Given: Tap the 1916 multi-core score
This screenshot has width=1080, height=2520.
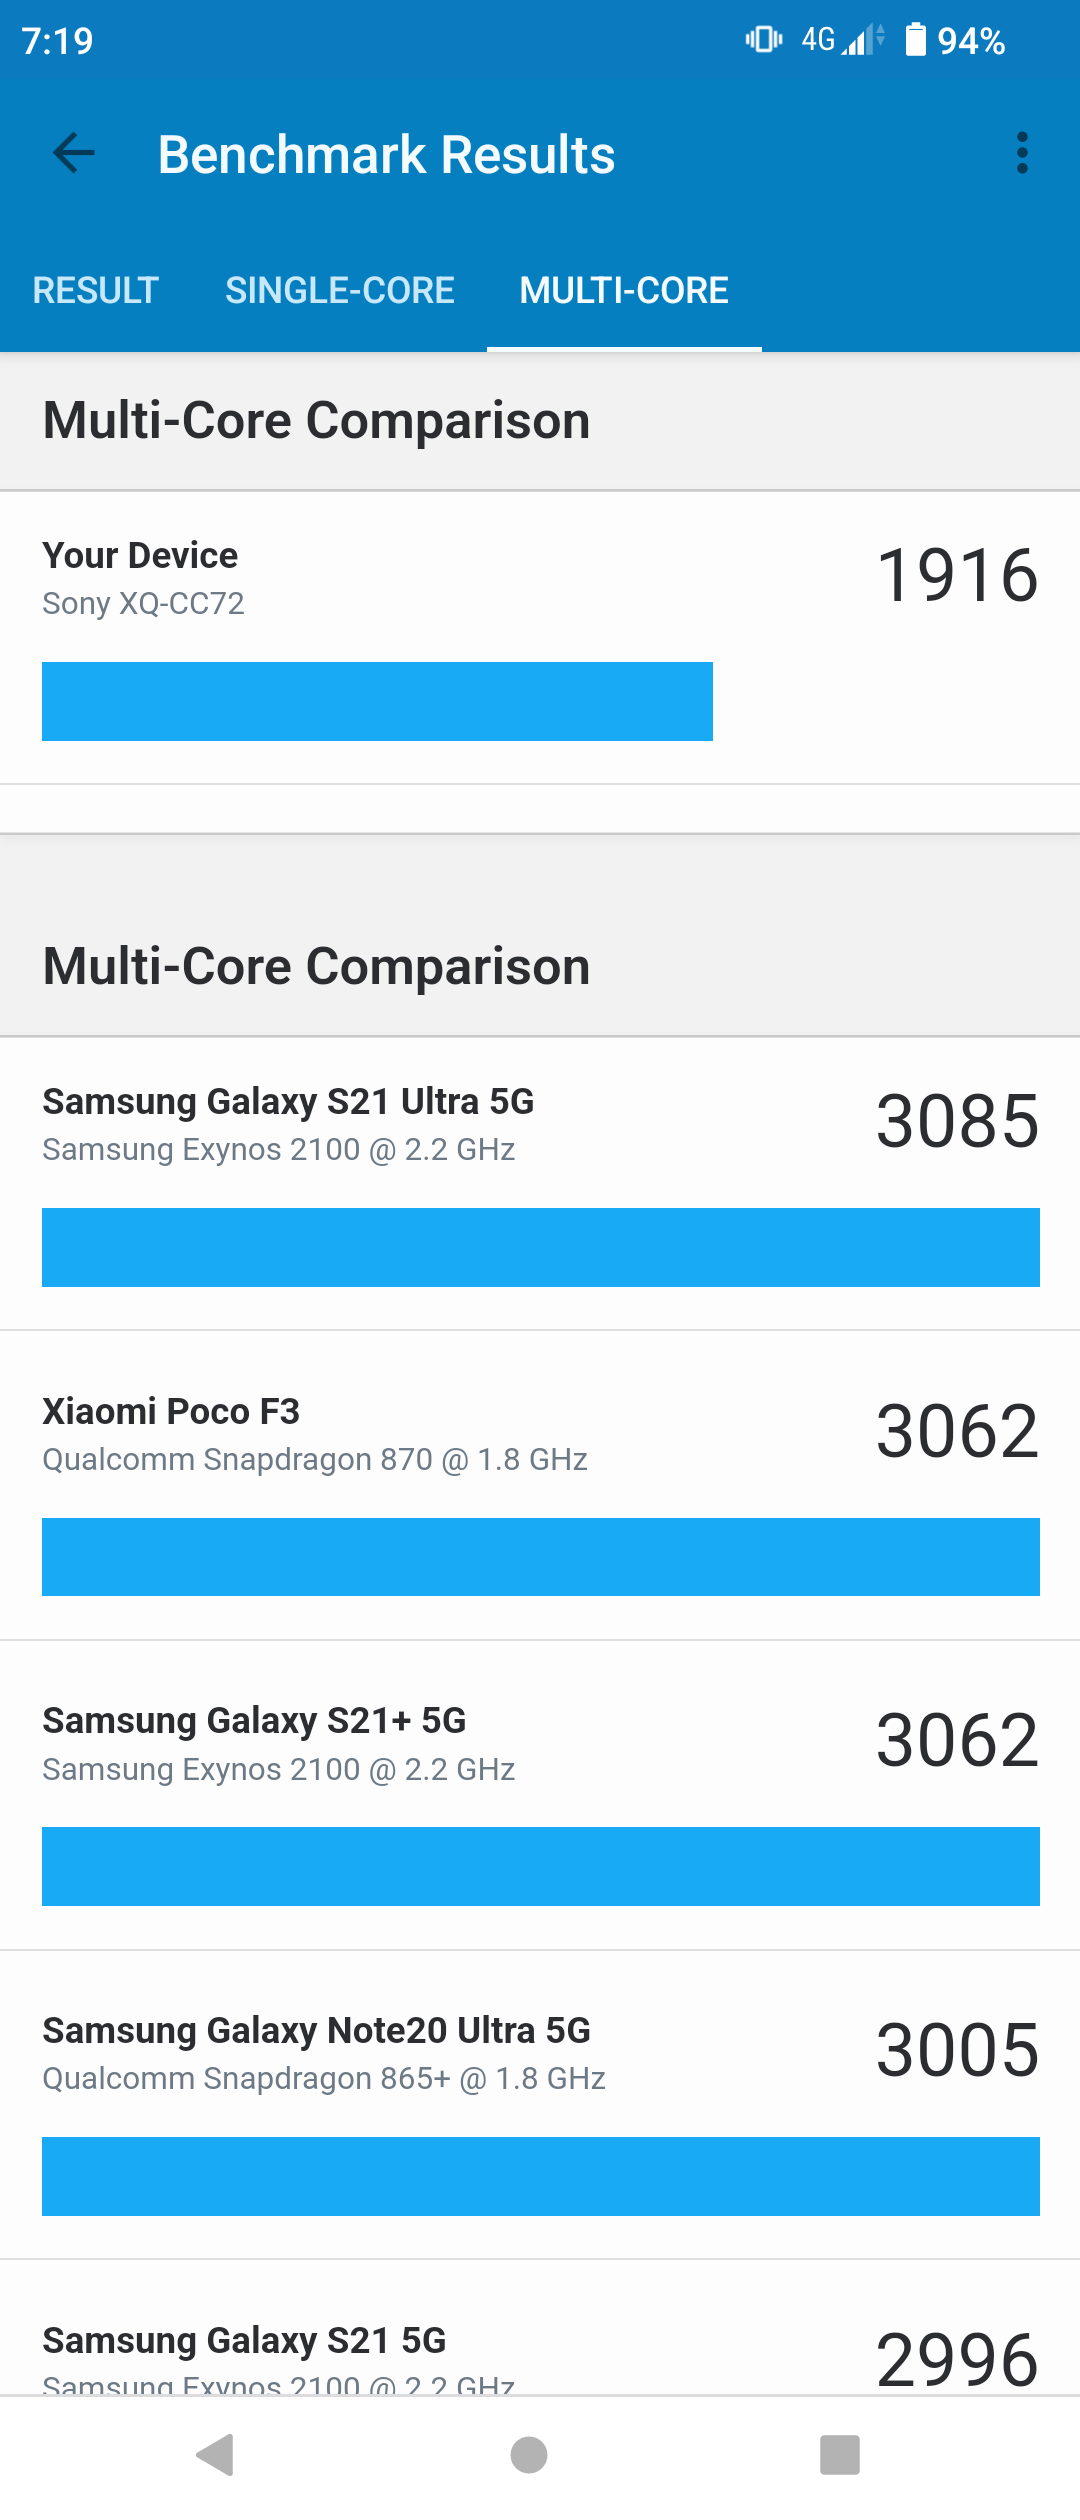Looking at the screenshot, I should [957, 577].
